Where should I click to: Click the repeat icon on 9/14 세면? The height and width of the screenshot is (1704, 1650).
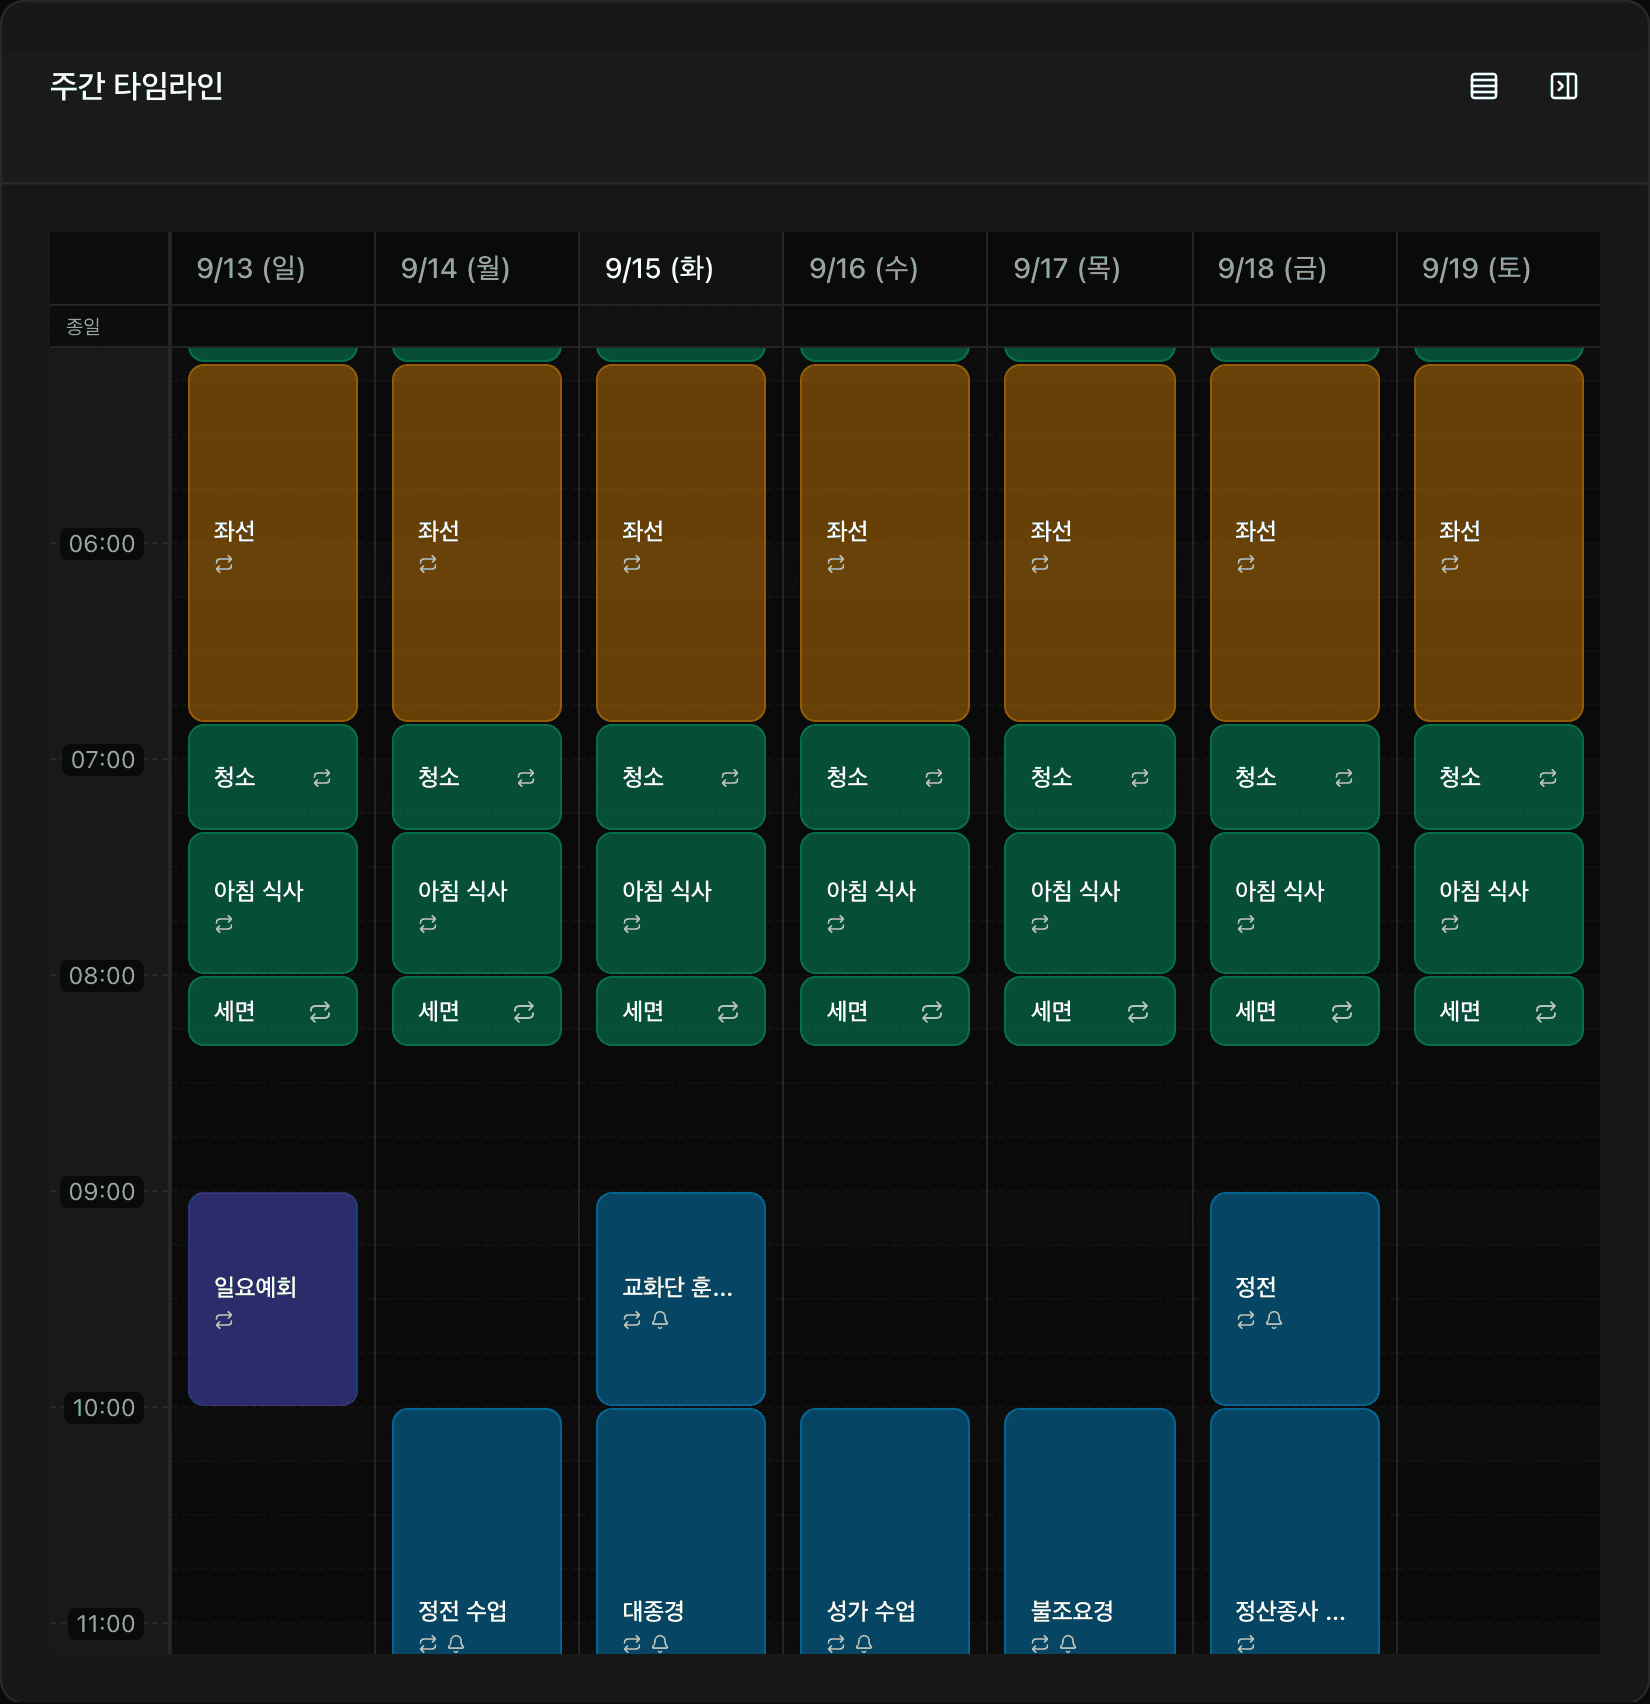[x=524, y=1012]
